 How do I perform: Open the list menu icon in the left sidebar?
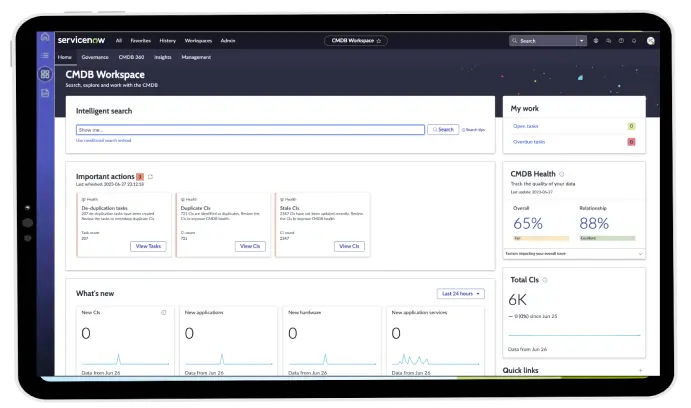pyautogui.click(x=45, y=56)
